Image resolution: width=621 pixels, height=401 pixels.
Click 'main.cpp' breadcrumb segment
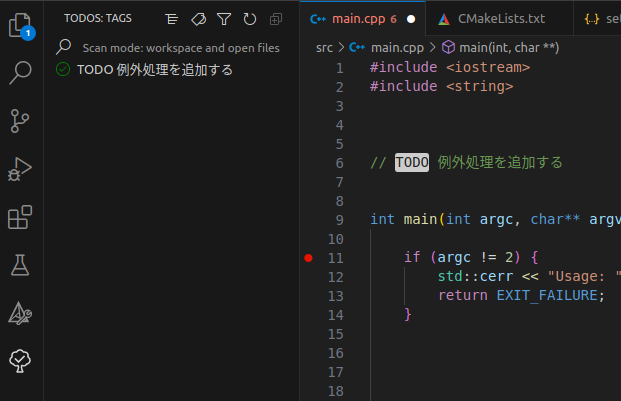coord(397,48)
